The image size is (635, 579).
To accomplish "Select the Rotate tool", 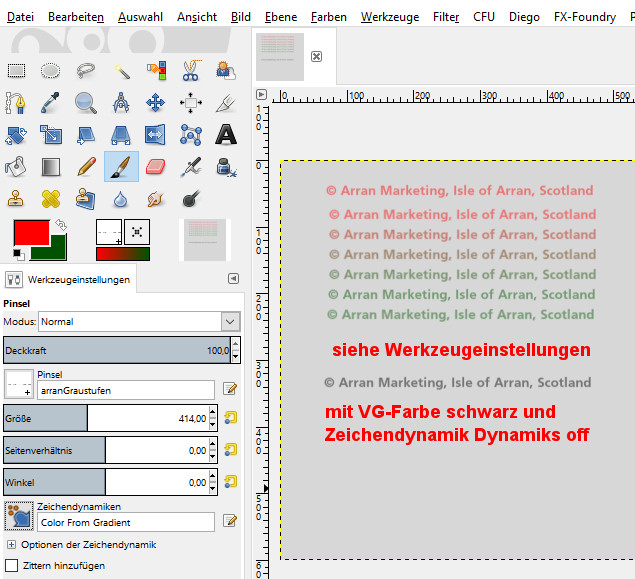I will (16, 135).
